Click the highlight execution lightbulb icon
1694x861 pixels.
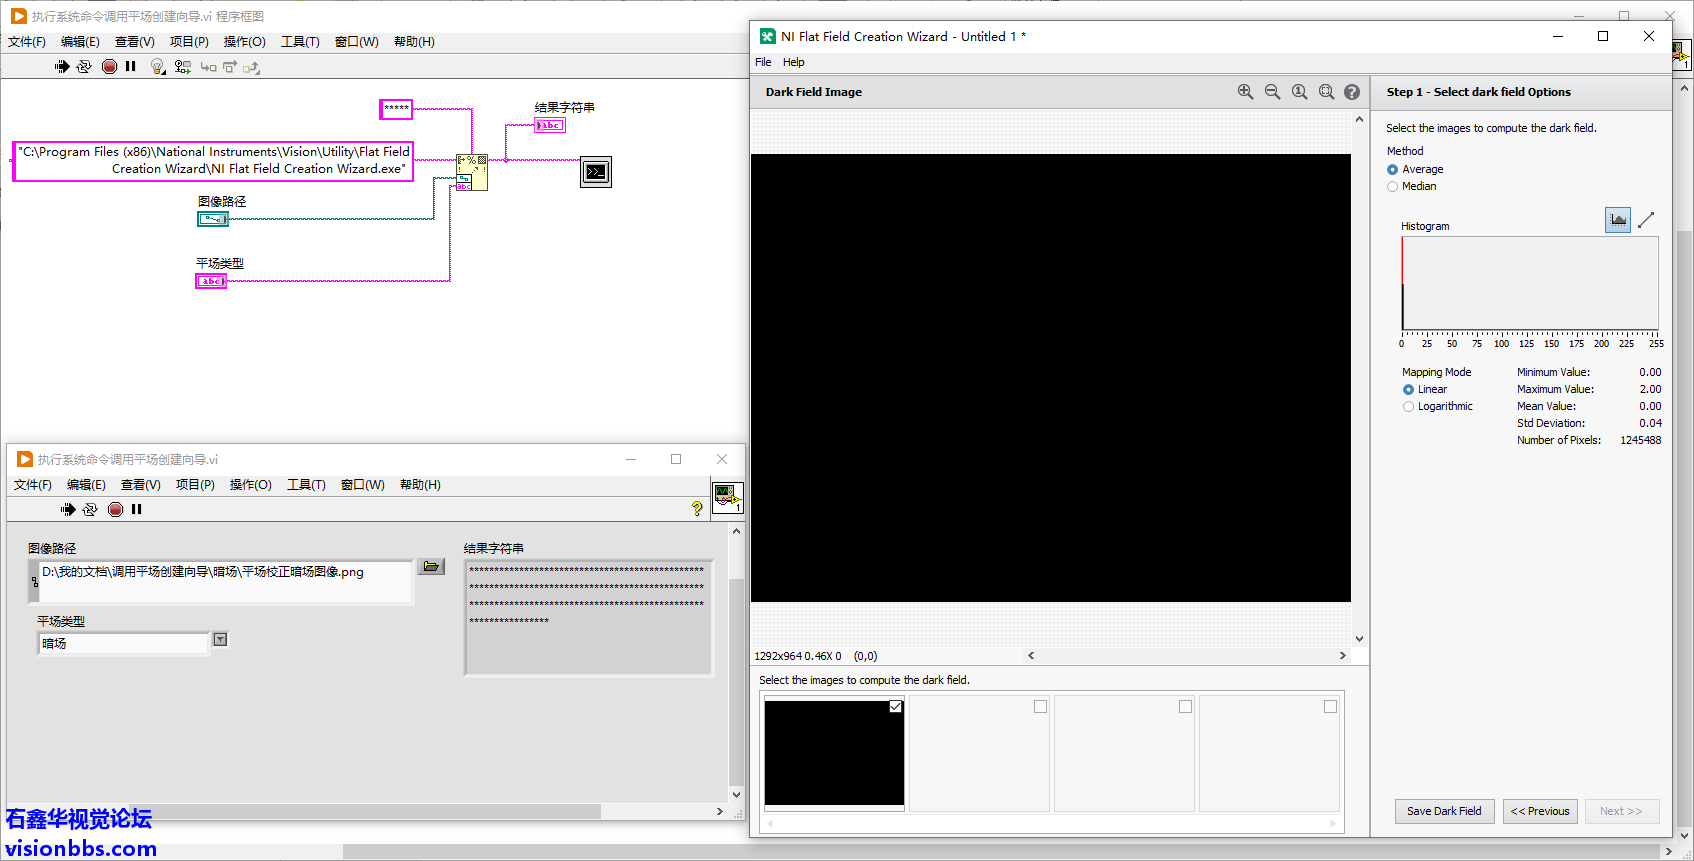click(x=157, y=67)
